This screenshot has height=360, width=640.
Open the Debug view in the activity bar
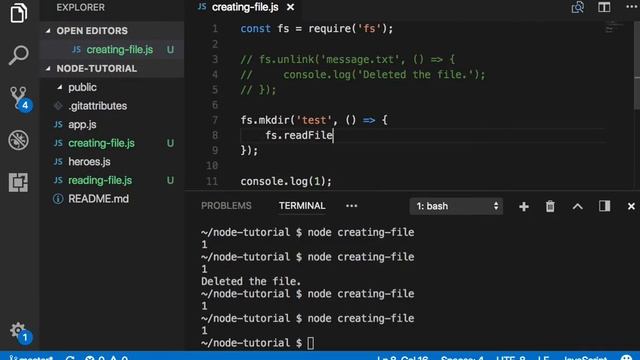[18, 140]
